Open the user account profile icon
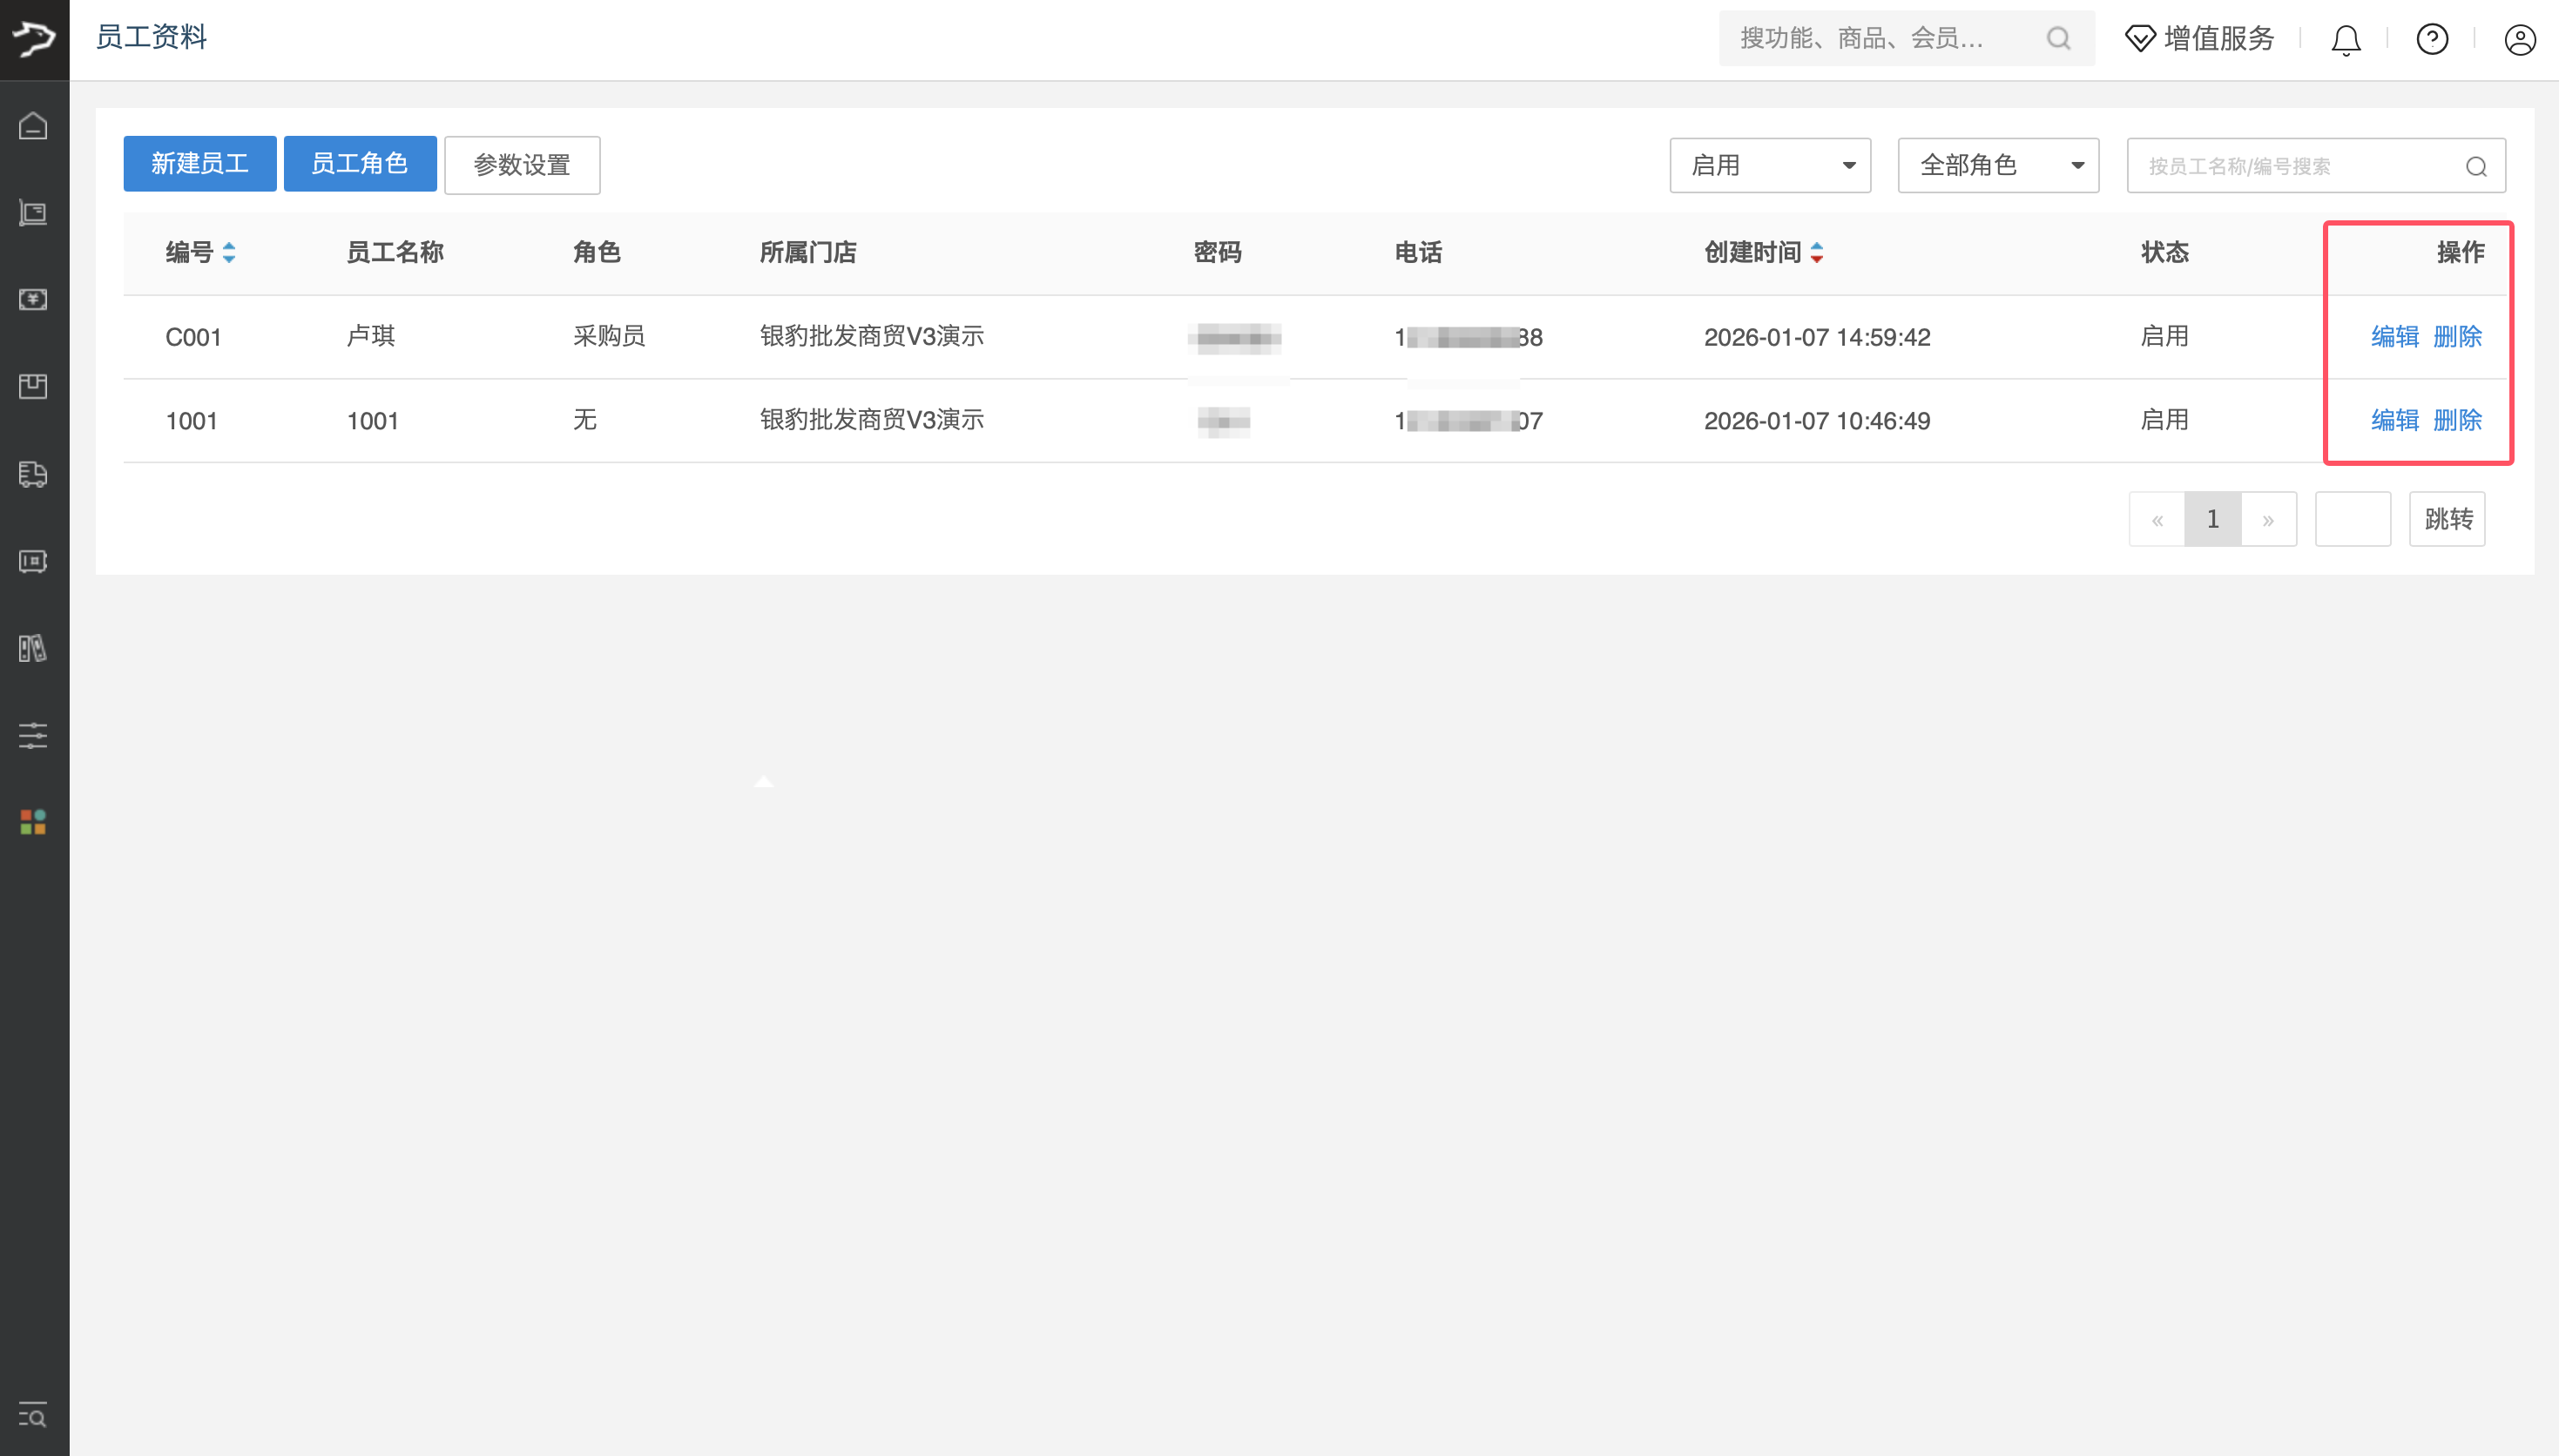Viewport: 2559px width, 1456px height. pyautogui.click(x=2519, y=40)
